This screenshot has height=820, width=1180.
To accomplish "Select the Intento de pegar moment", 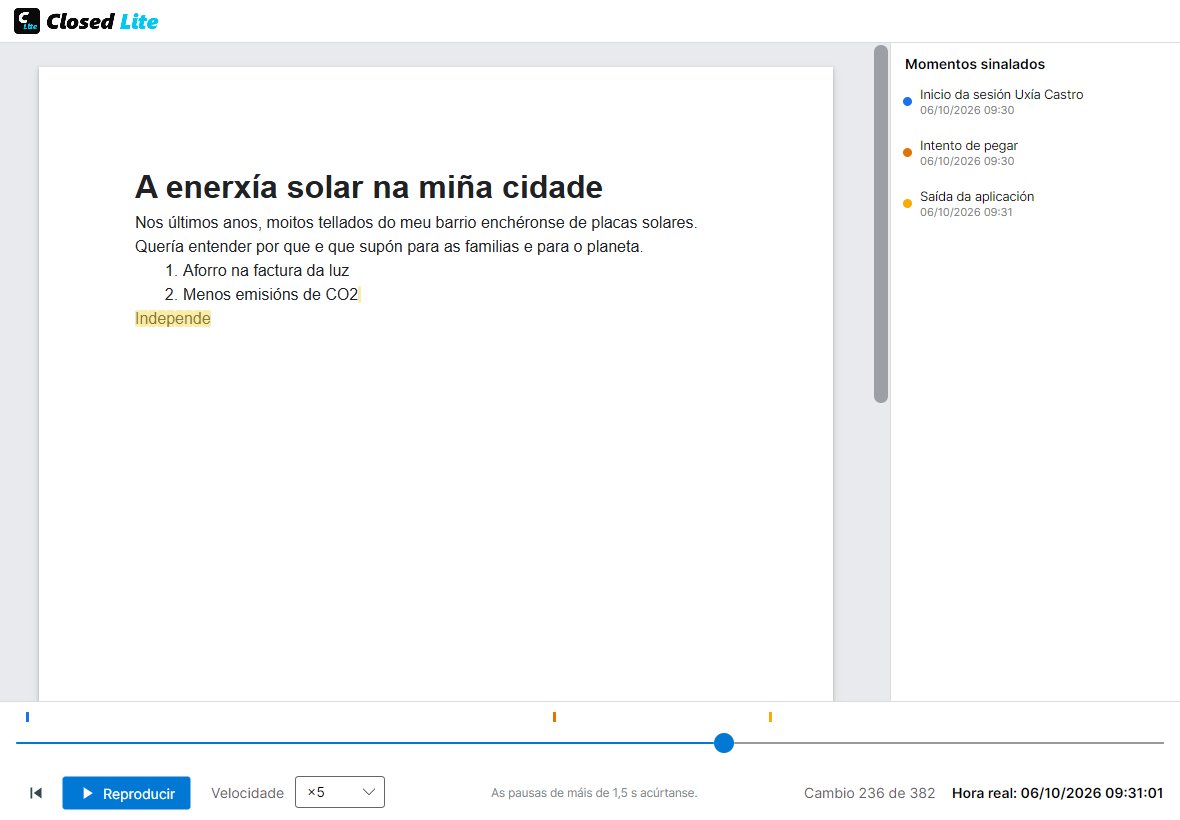I will (x=969, y=153).
